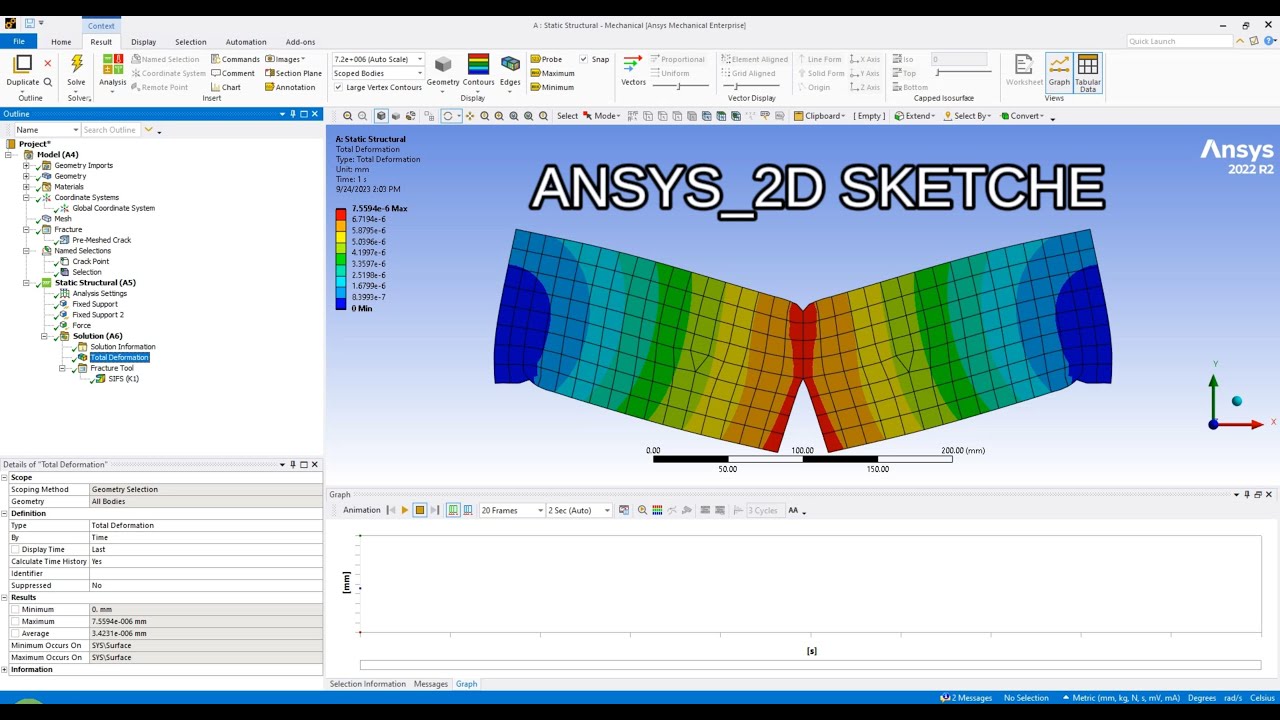This screenshot has width=1280, height=720.
Task: Select the SIFS (K1) tree item
Action: 123,379
